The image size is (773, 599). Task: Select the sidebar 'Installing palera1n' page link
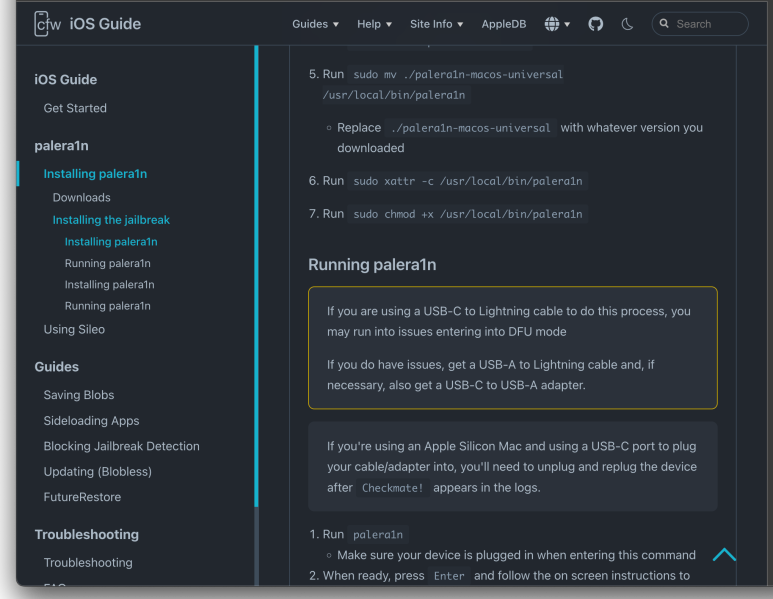click(x=95, y=174)
